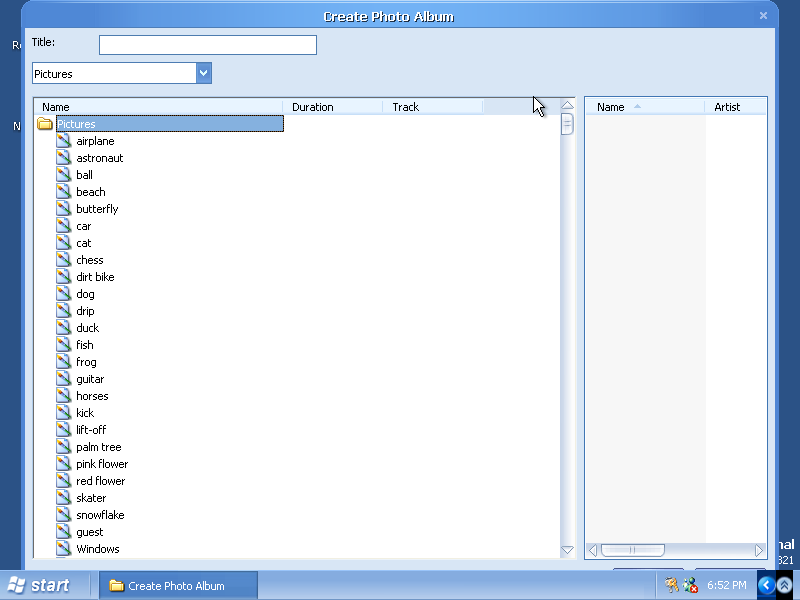
Task: Select the snowflake file name
Action: [x=101, y=515]
